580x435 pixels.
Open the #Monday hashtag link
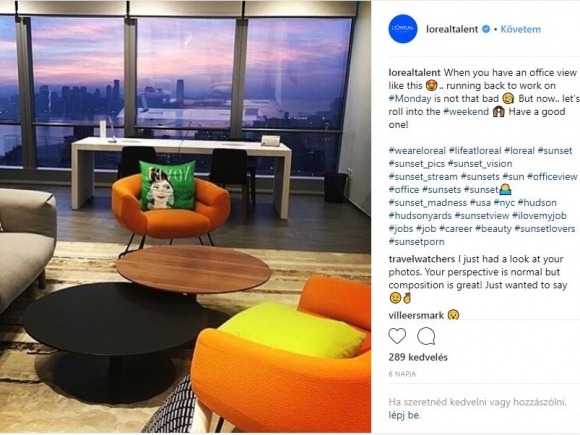coord(410,99)
